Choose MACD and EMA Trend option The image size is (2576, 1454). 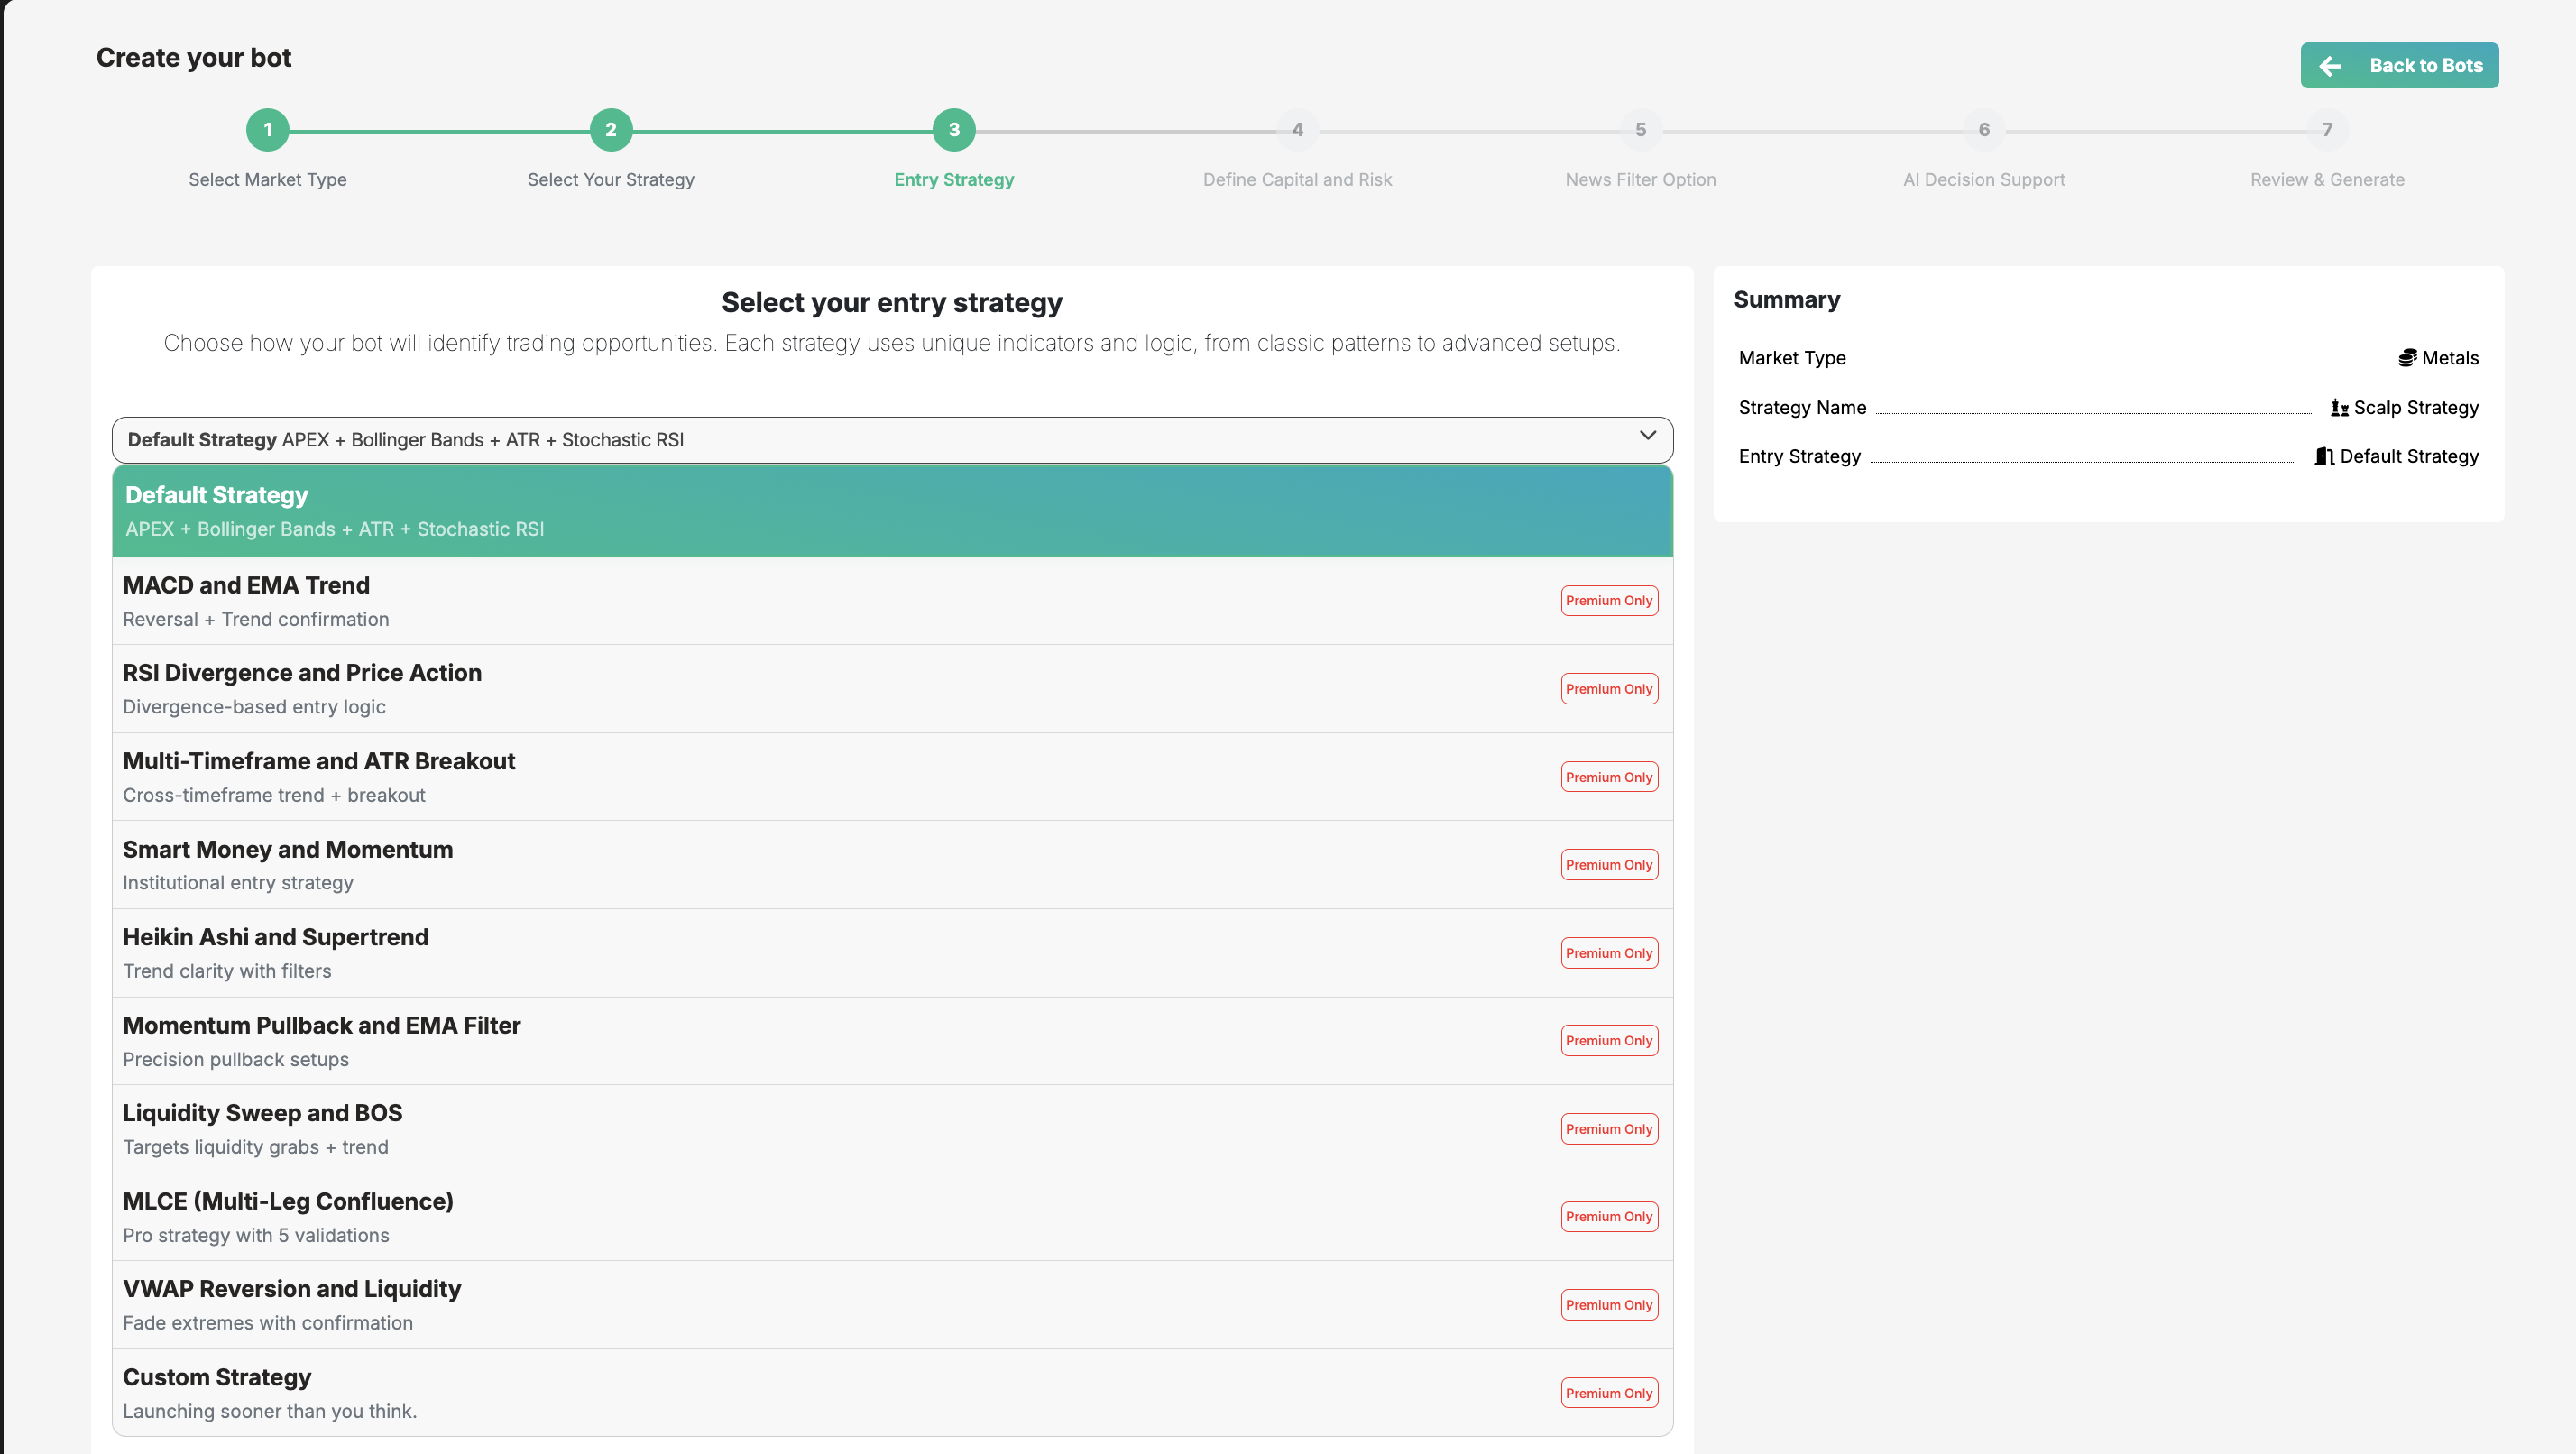coord(800,601)
